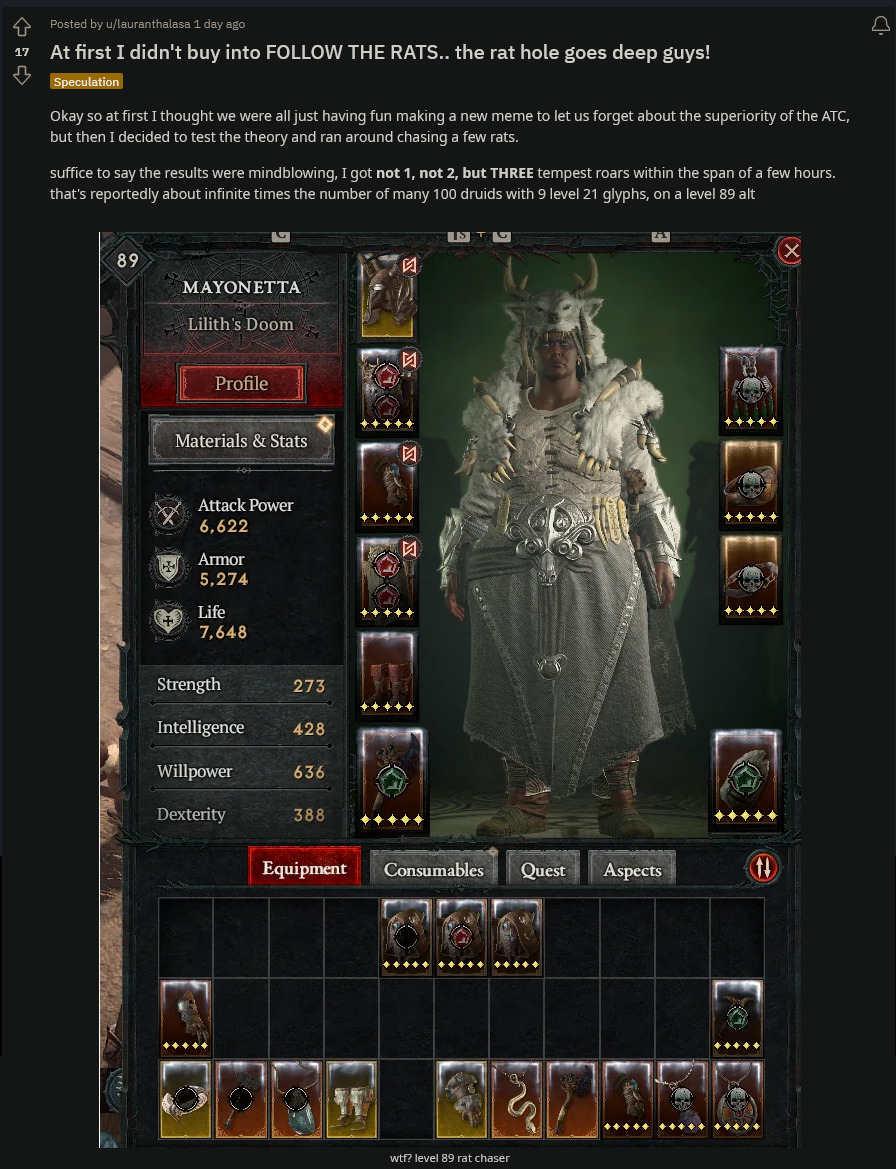Close the character panel with red X
896x1169 pixels.
790,251
